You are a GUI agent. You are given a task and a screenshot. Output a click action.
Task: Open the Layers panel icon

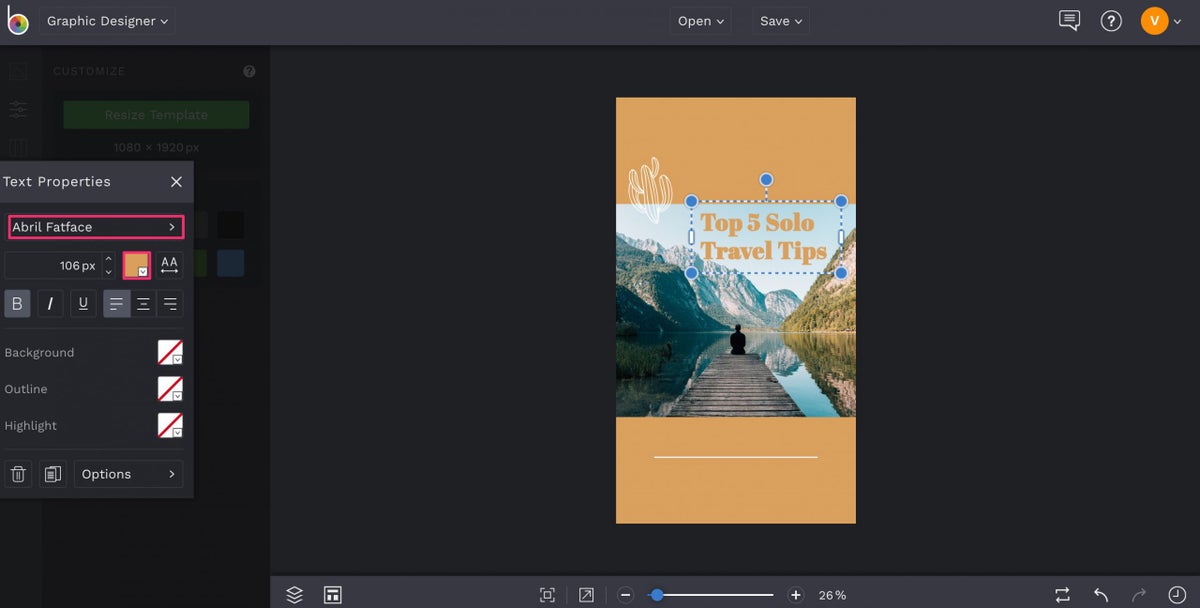(x=294, y=593)
